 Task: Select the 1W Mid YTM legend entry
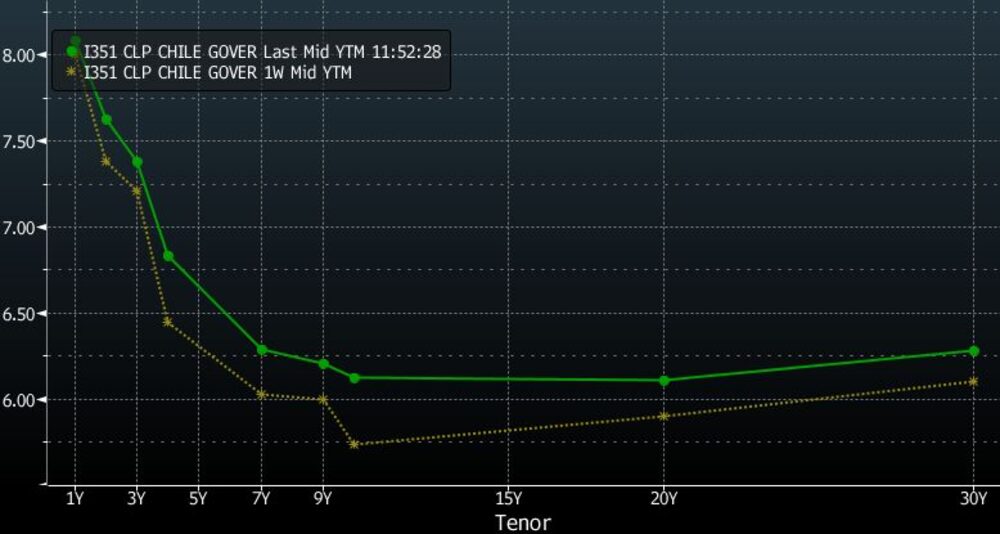point(217,72)
